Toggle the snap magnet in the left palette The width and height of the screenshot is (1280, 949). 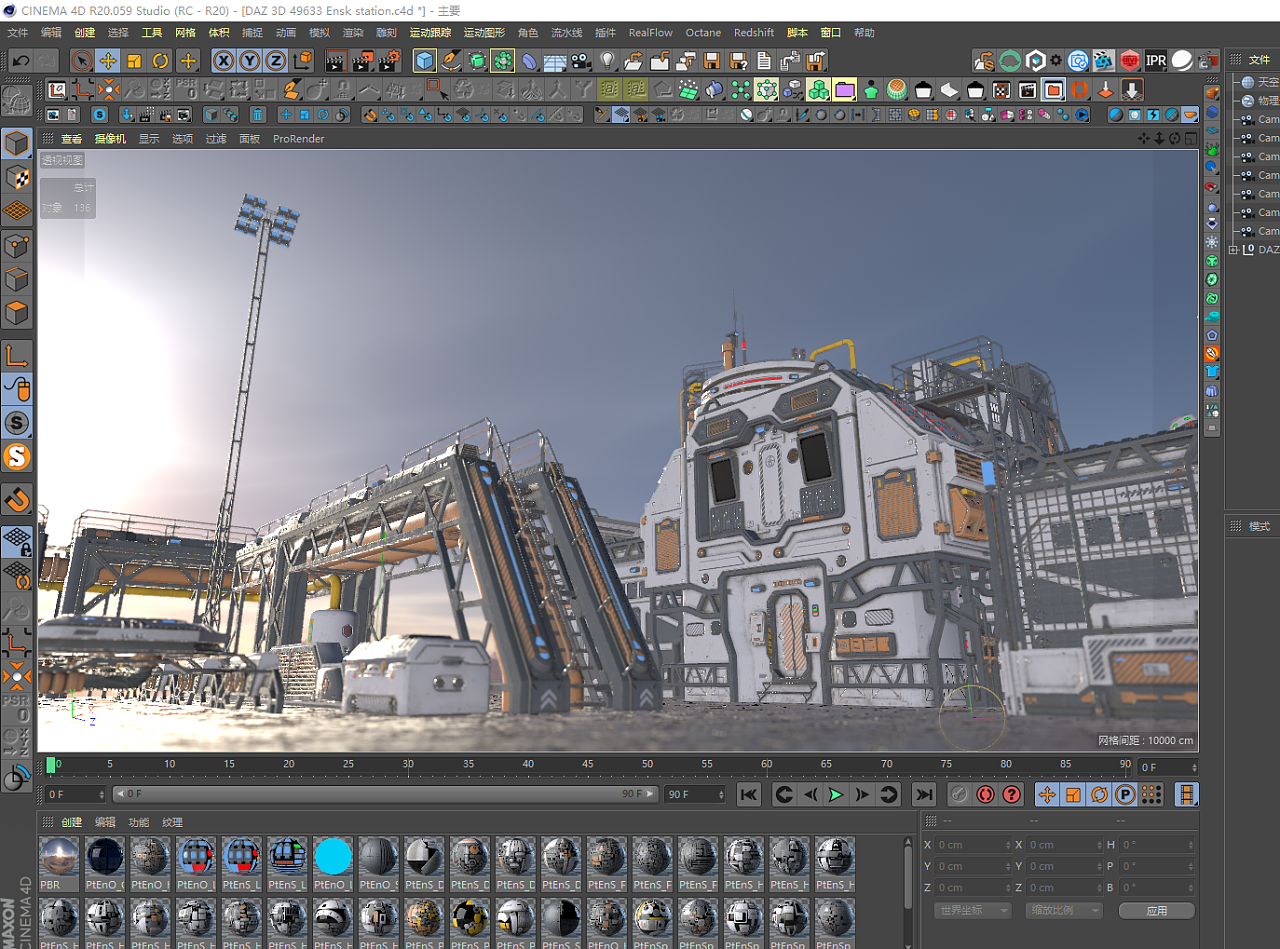coord(17,499)
